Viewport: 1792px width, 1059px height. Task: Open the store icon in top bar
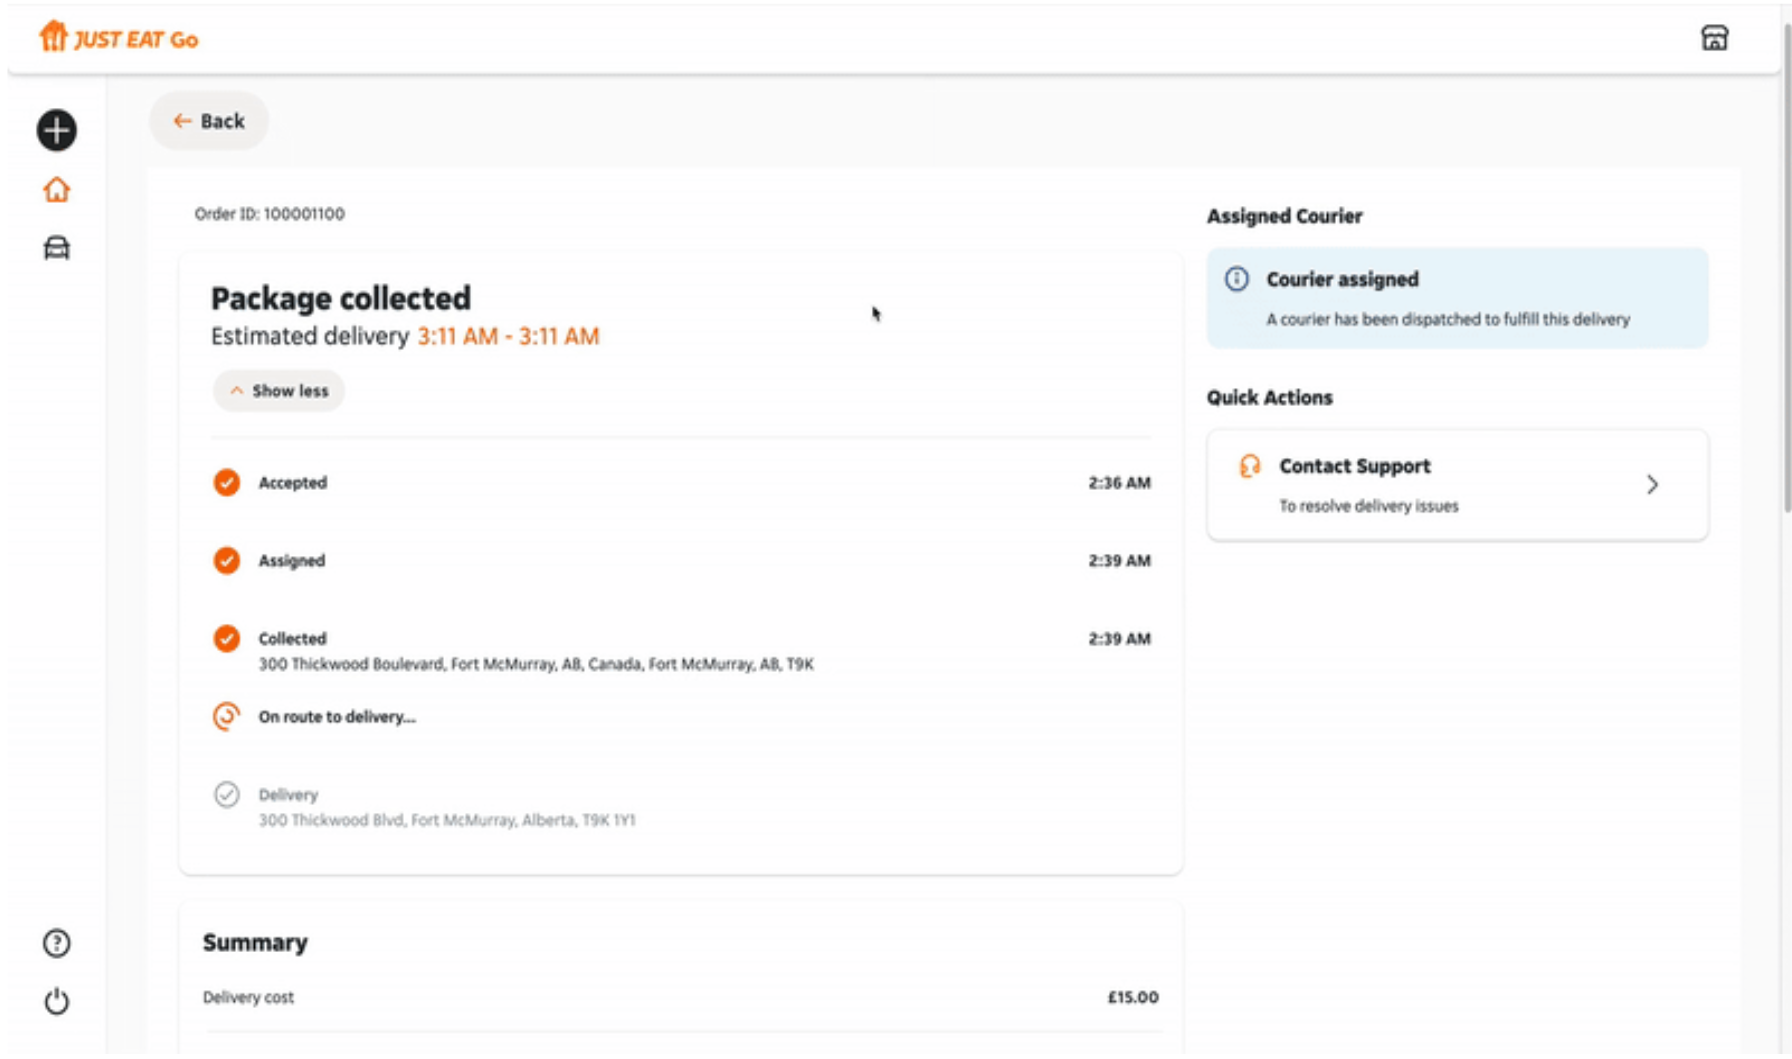pos(1714,38)
